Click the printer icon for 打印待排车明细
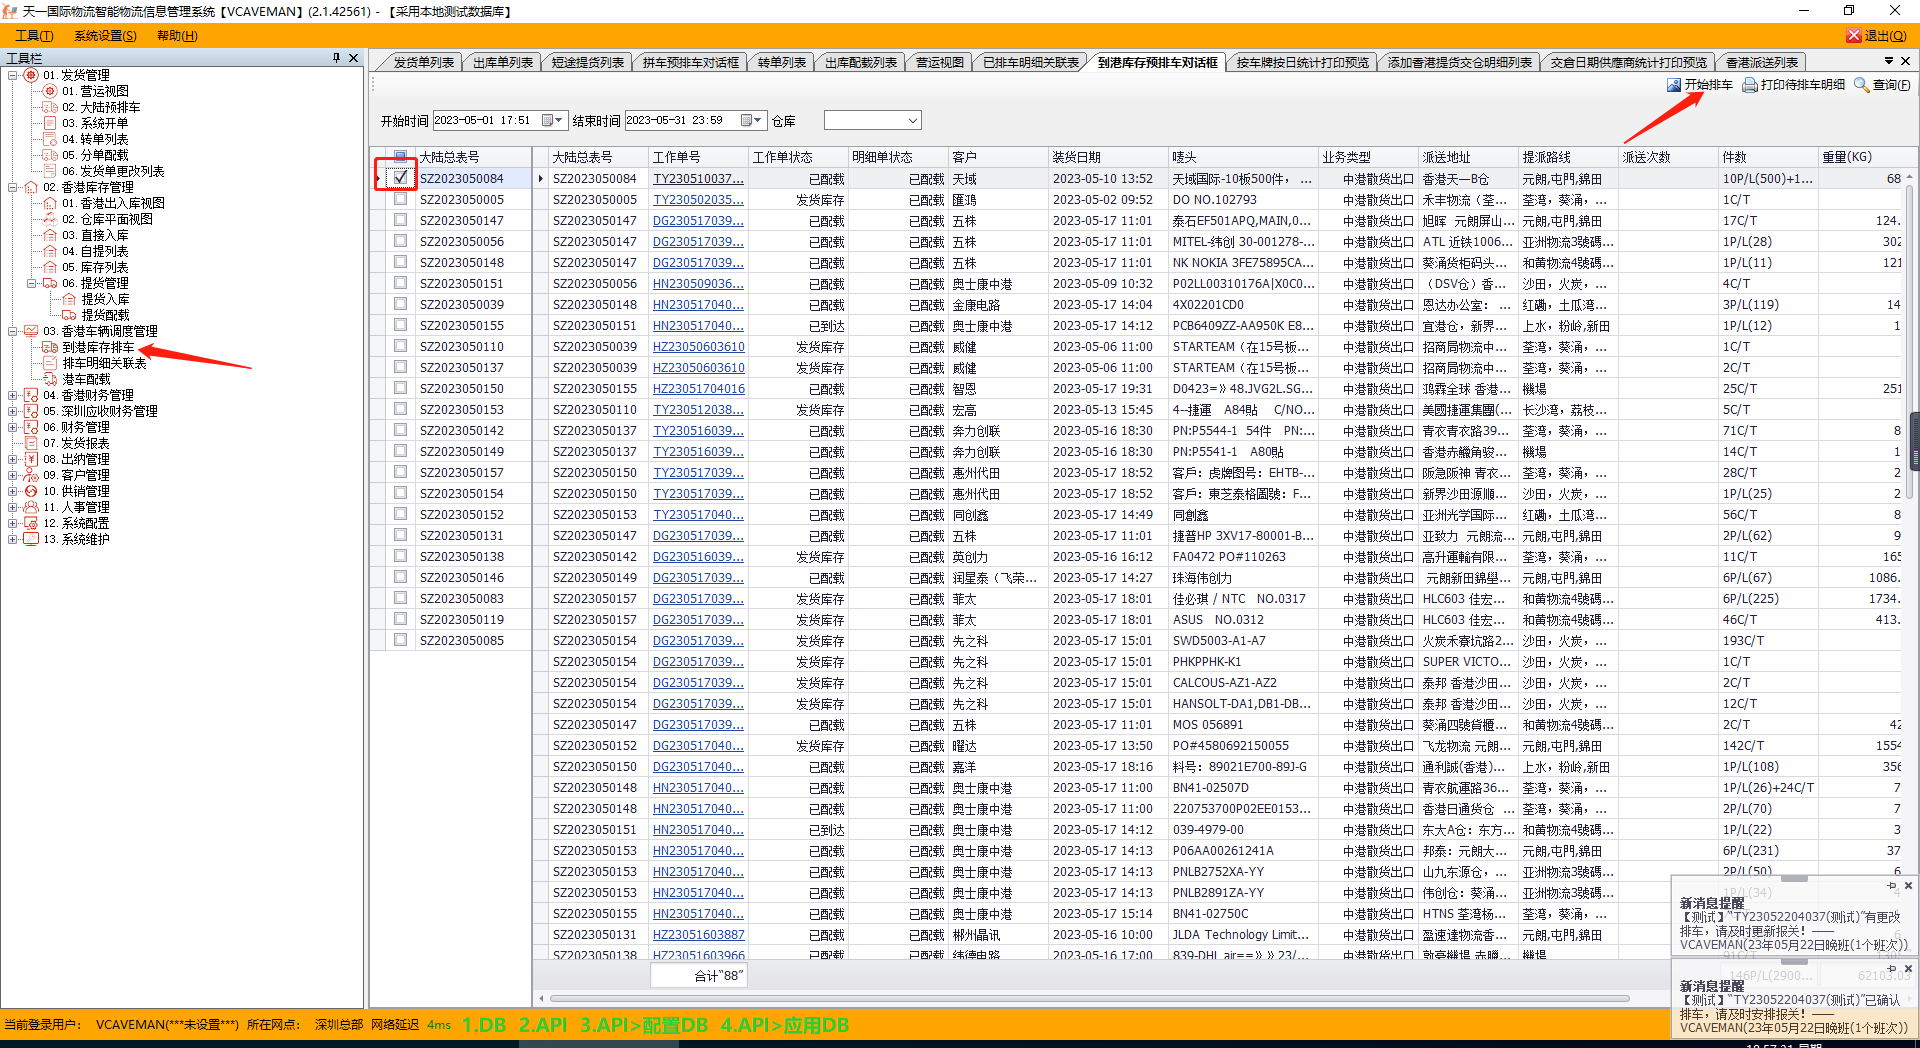The height and width of the screenshot is (1048, 1920). pos(1750,85)
